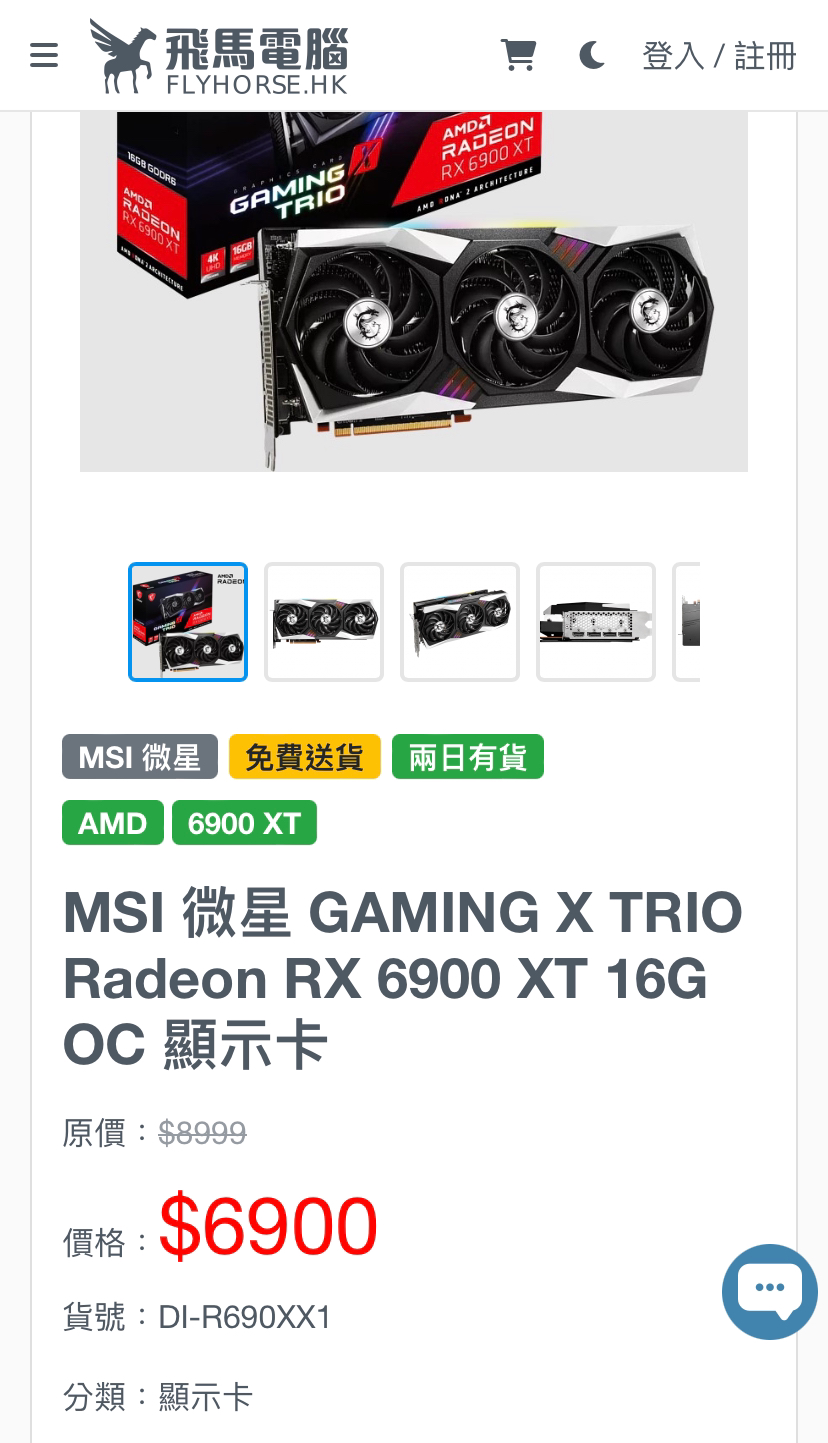The width and height of the screenshot is (828, 1443).
Task: Open the 顯示卡 category link
Action: 205,1397
